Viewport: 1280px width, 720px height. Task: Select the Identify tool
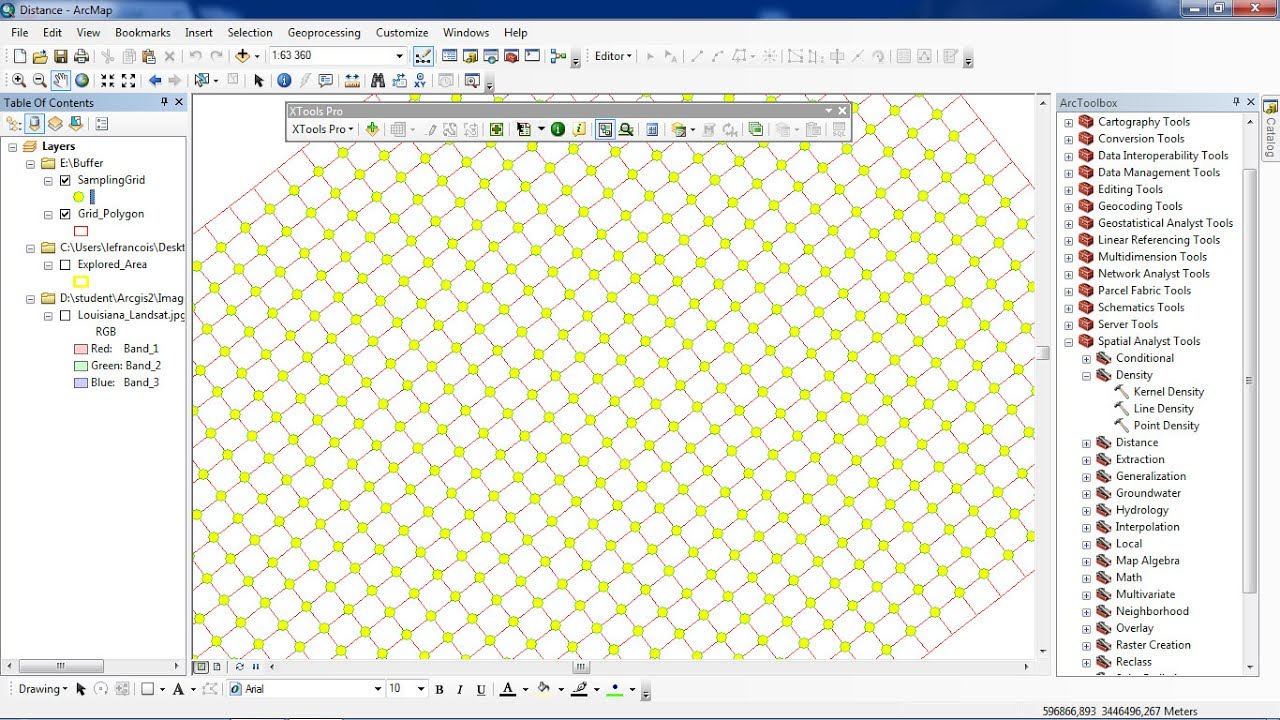coord(284,81)
